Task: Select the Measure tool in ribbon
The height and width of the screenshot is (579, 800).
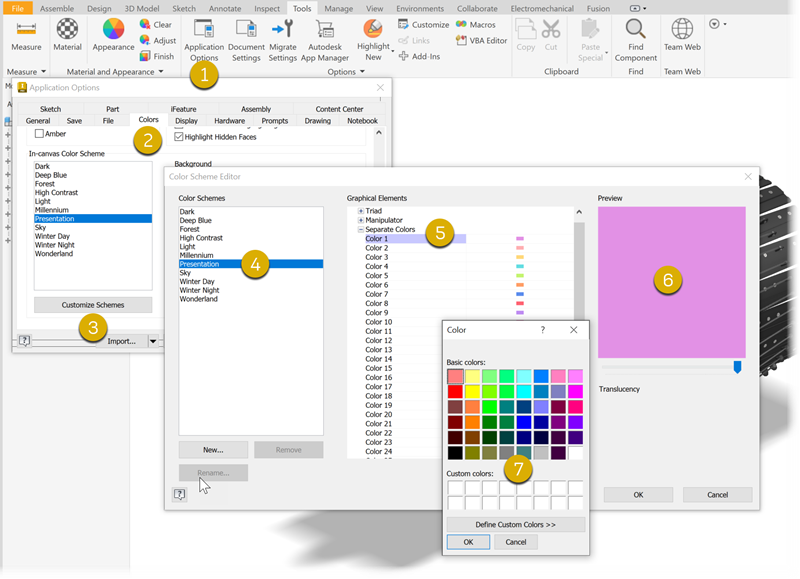Action: pos(26,35)
